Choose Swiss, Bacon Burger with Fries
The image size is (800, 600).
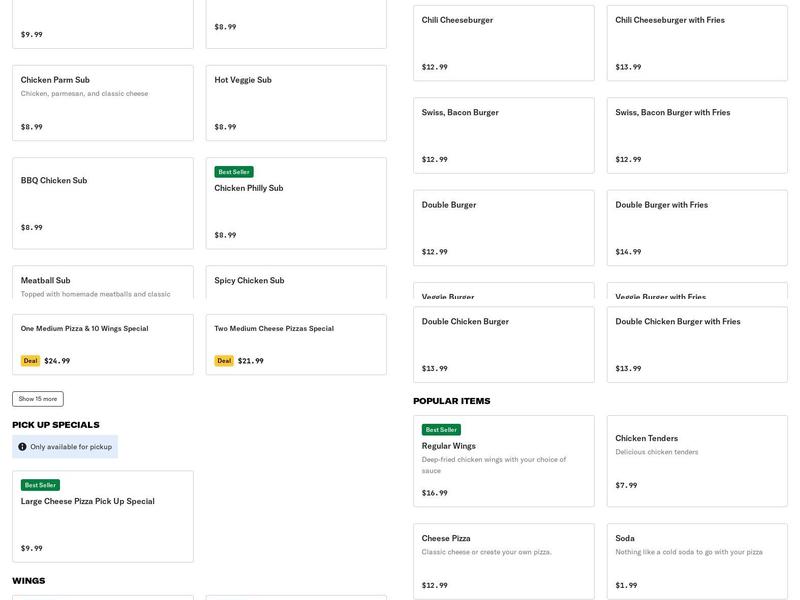click(x=696, y=135)
